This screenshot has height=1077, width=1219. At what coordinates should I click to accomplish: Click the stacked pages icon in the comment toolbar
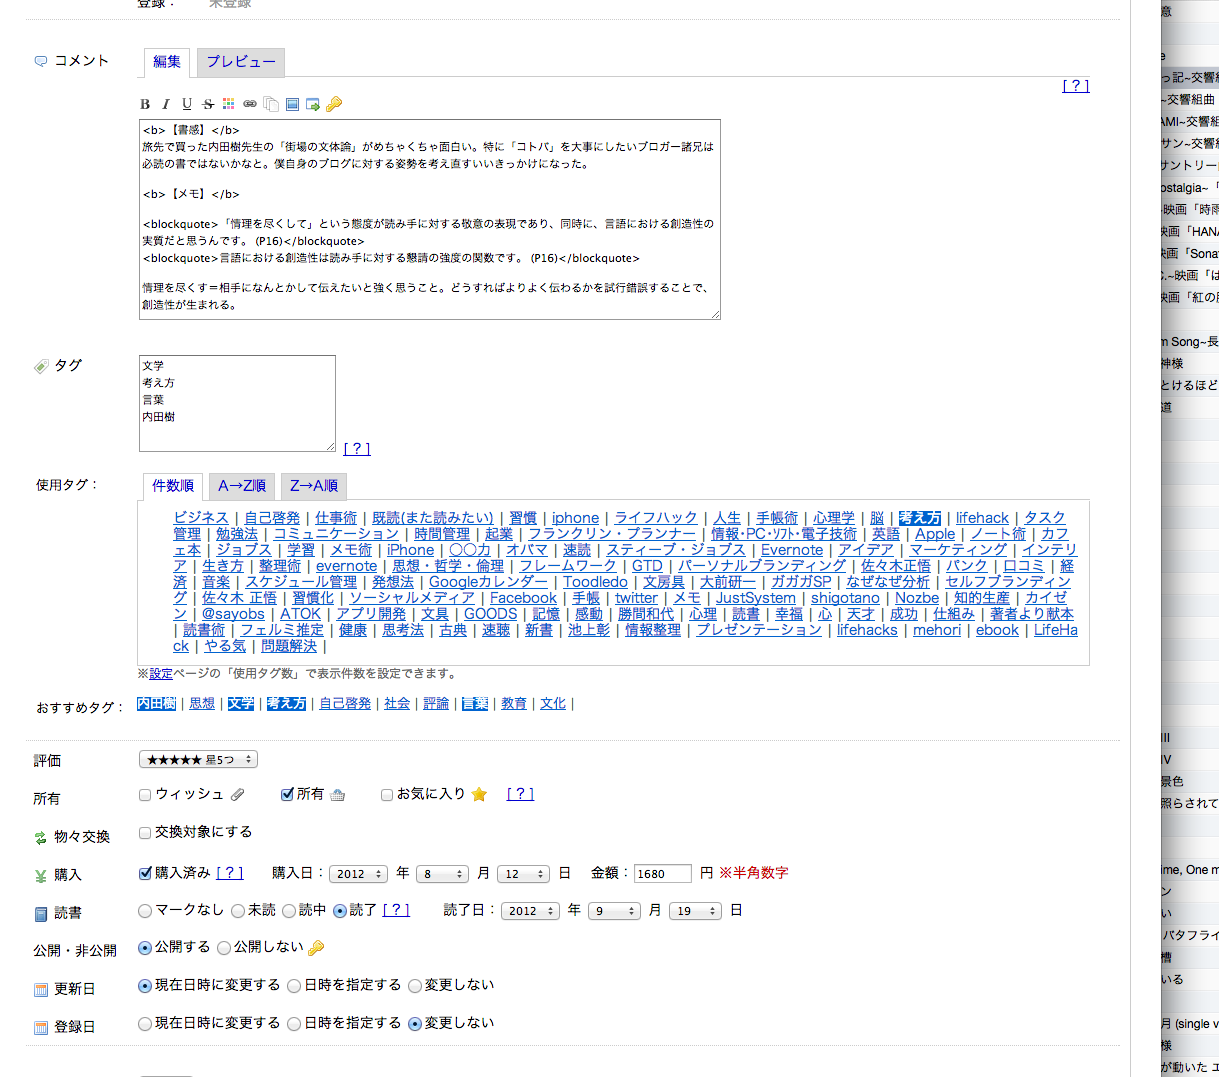pos(271,104)
